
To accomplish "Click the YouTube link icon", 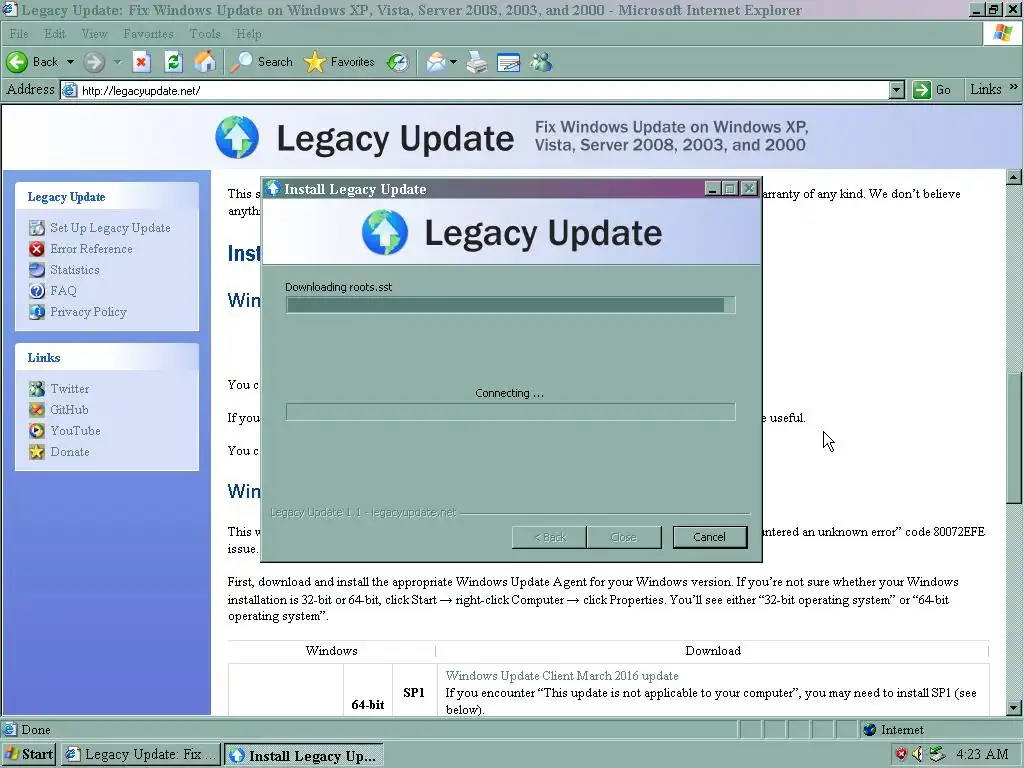I will point(37,430).
